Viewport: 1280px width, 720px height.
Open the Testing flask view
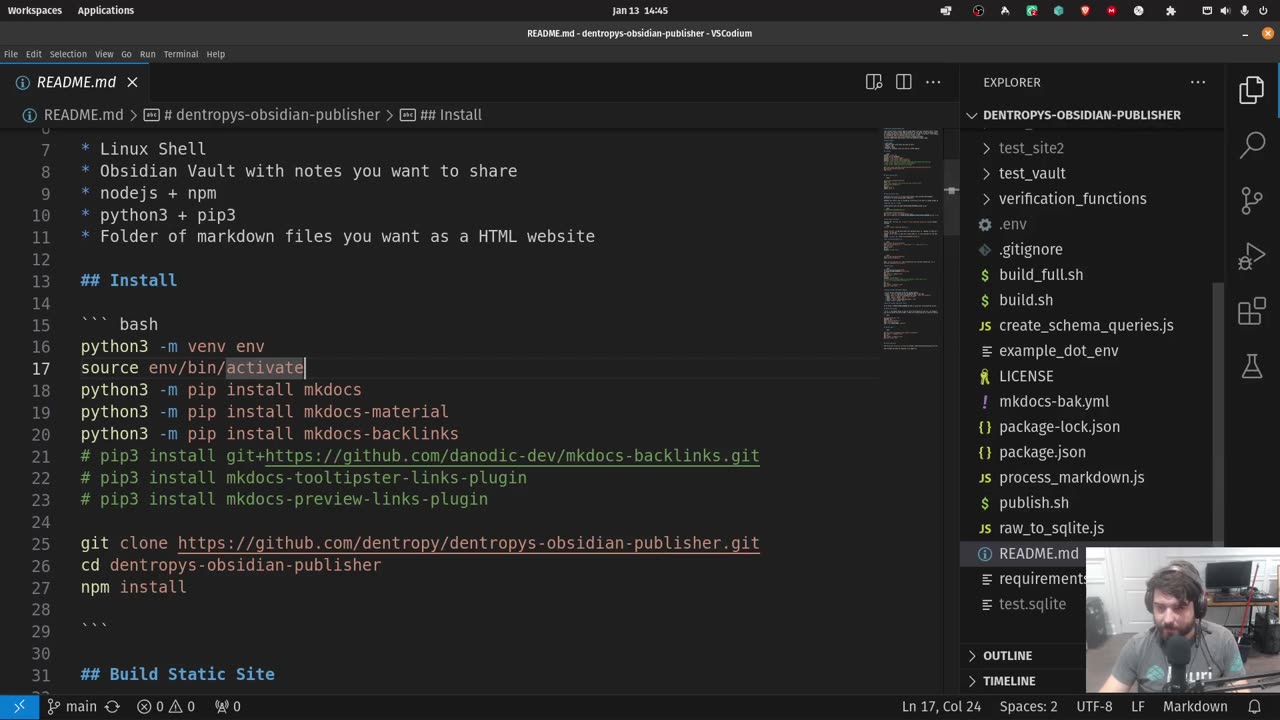pos(1252,366)
